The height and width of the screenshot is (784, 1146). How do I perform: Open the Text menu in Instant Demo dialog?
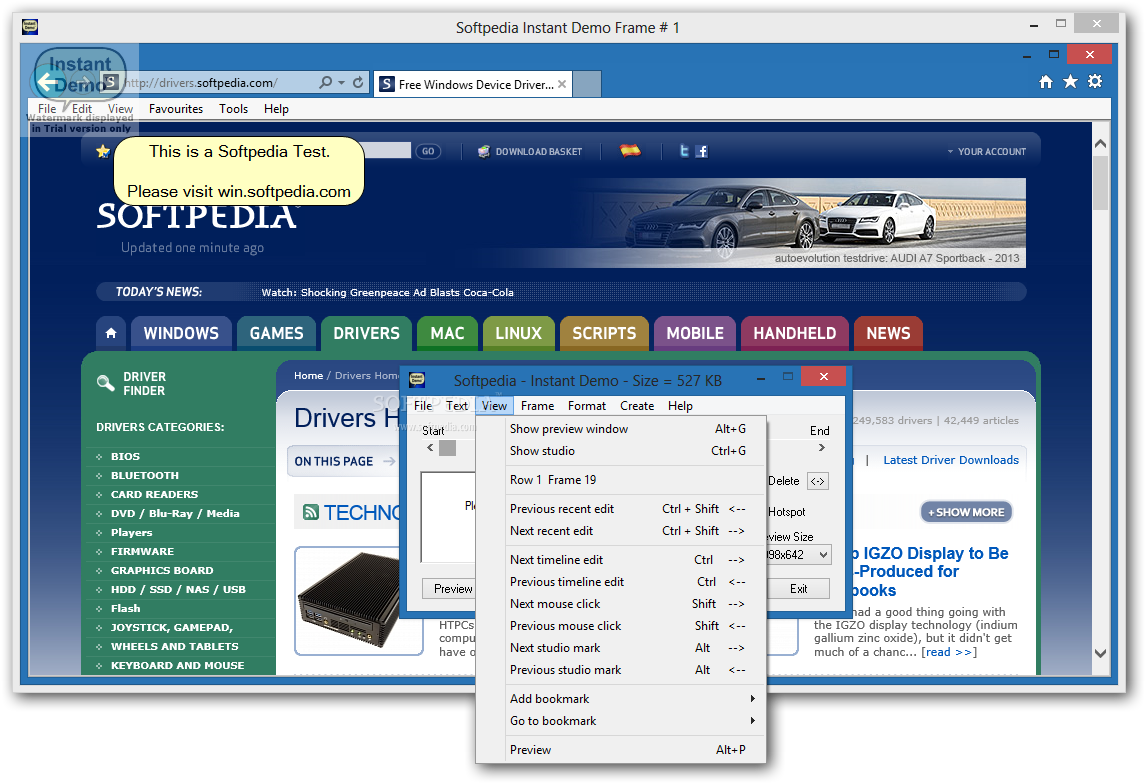[457, 406]
